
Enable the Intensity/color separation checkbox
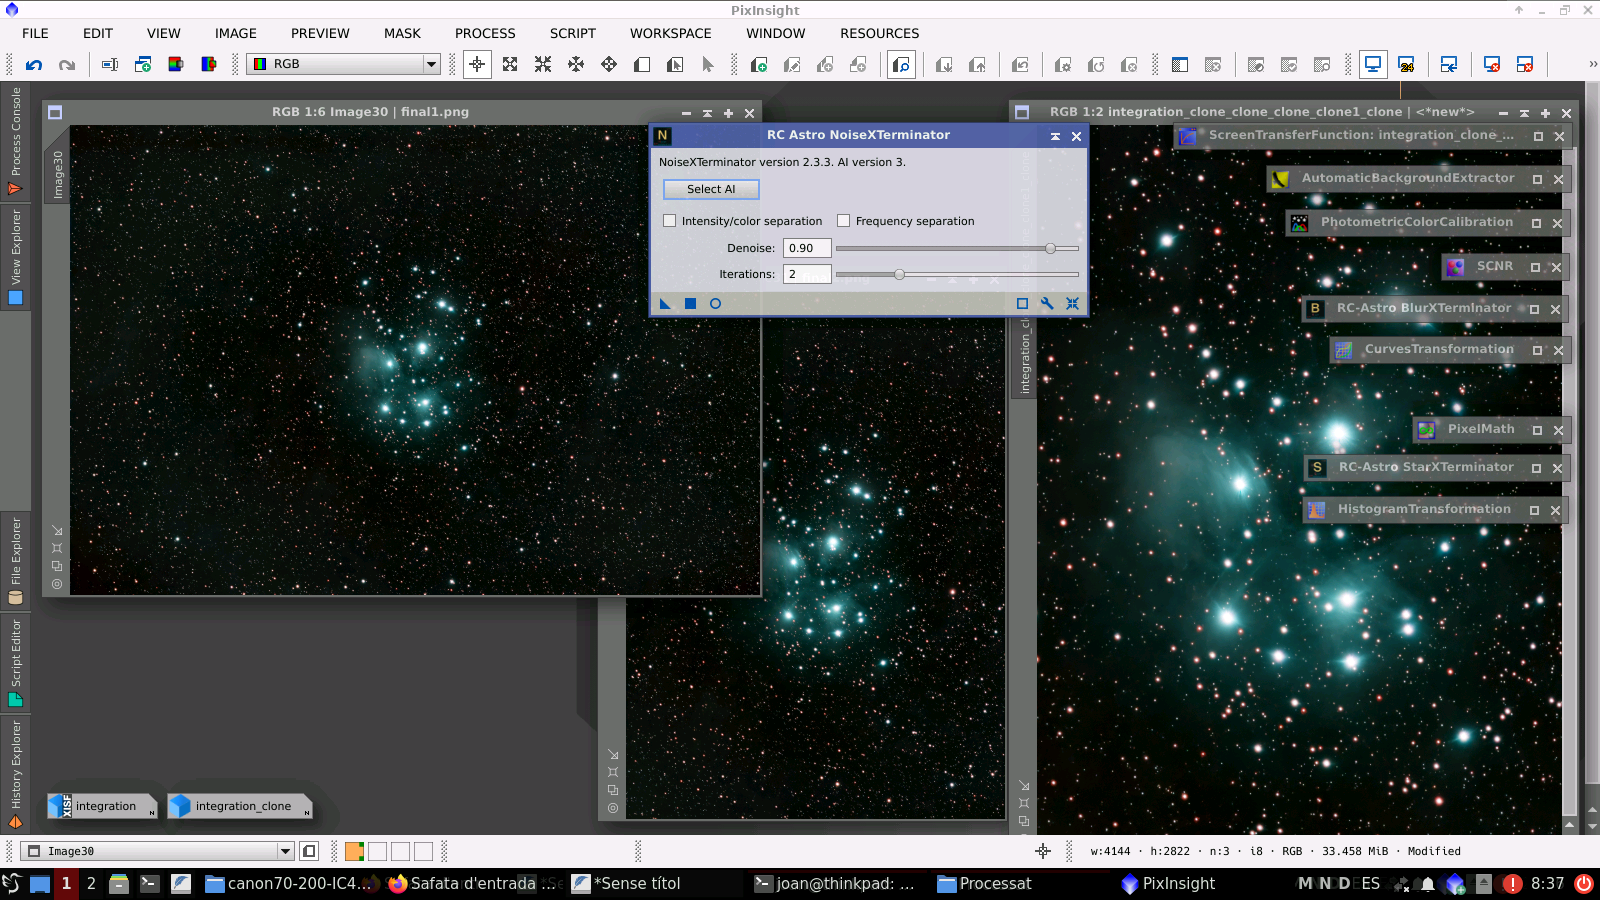[x=670, y=220]
